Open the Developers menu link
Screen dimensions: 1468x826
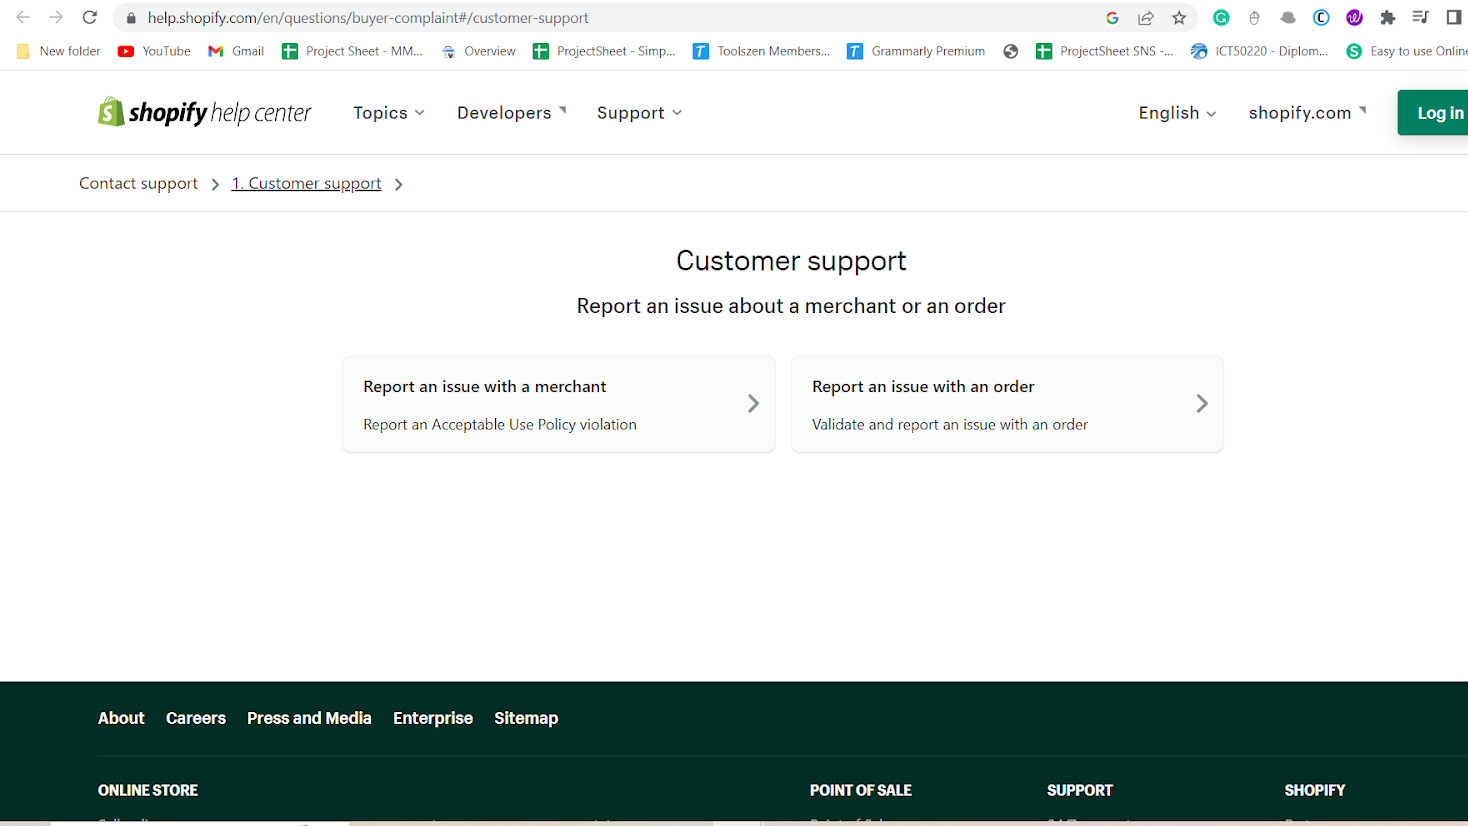[x=512, y=113]
